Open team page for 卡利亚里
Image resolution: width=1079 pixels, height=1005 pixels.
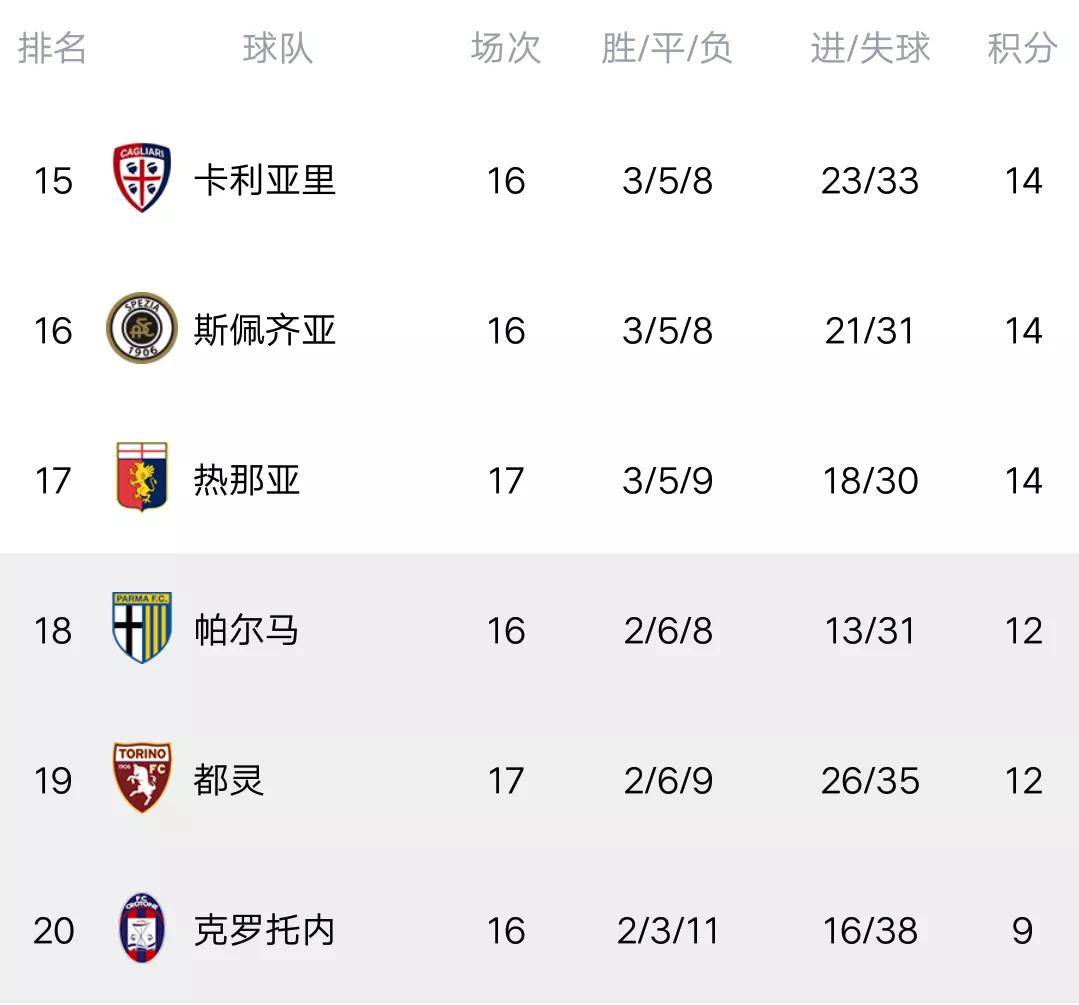[x=265, y=180]
